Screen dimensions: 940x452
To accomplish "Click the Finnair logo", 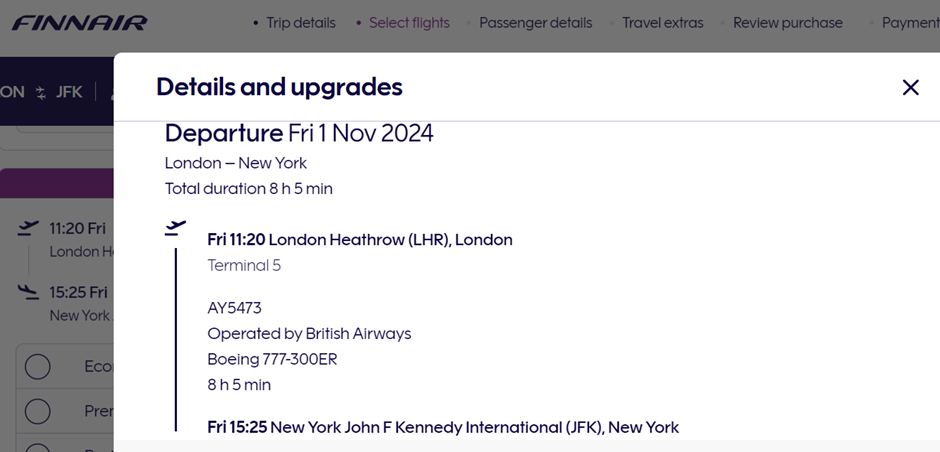I will pyautogui.click(x=79, y=22).
